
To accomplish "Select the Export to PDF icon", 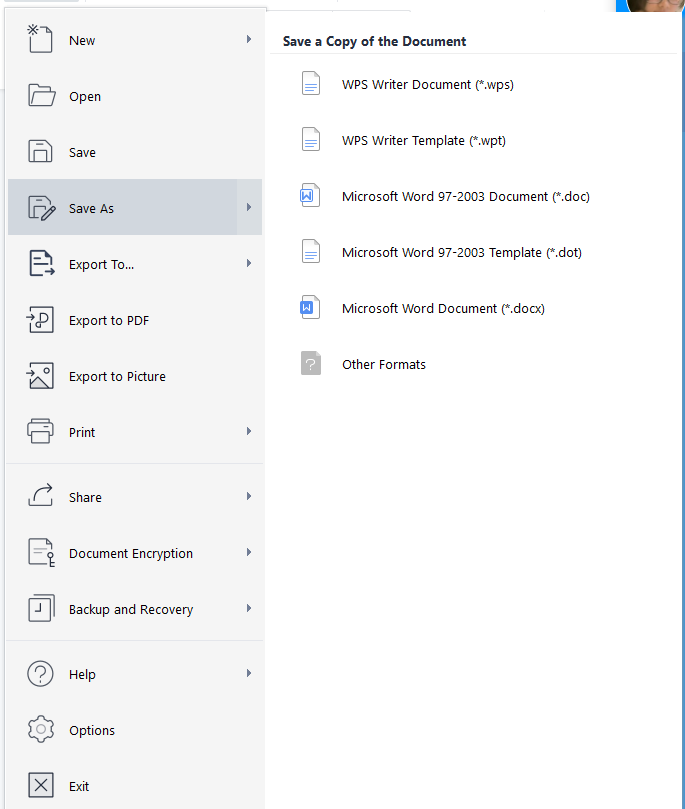I will tap(40, 320).
